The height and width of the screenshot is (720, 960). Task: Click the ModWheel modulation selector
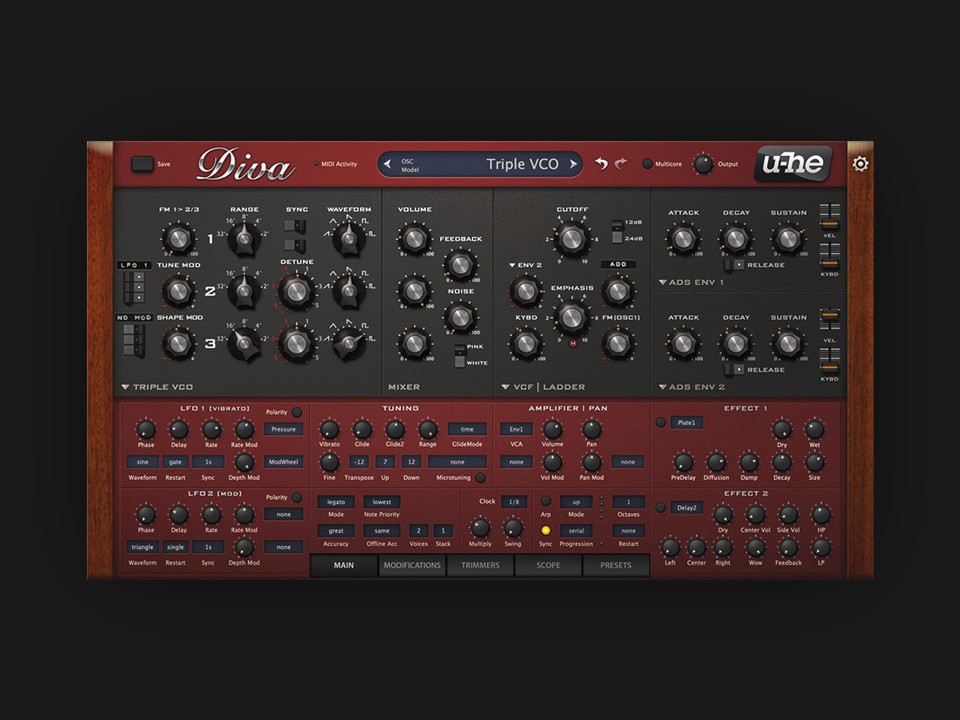coord(283,462)
